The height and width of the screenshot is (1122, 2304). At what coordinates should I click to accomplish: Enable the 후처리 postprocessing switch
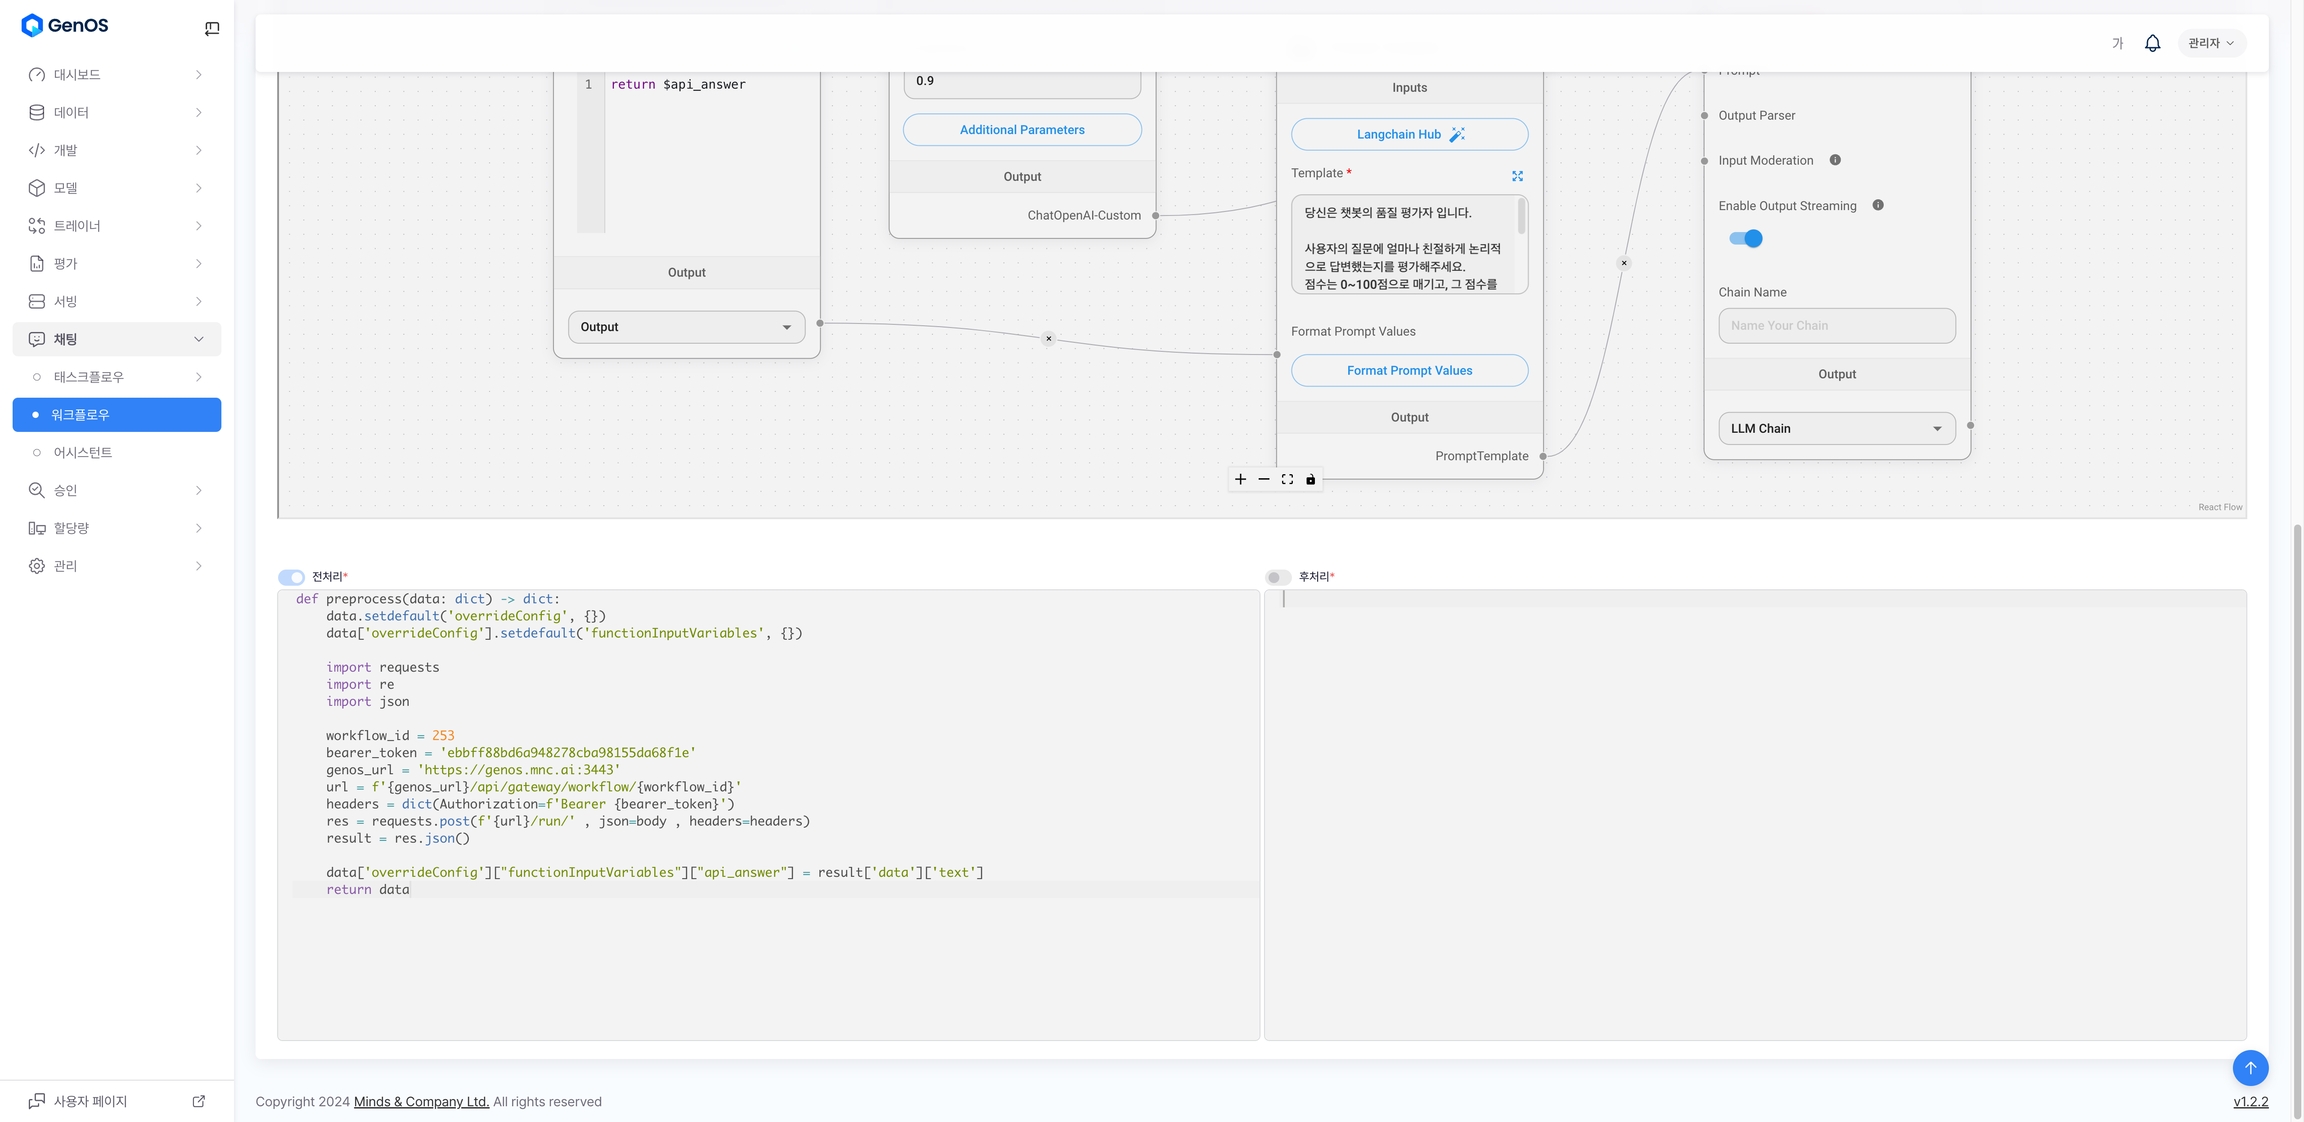point(1278,577)
